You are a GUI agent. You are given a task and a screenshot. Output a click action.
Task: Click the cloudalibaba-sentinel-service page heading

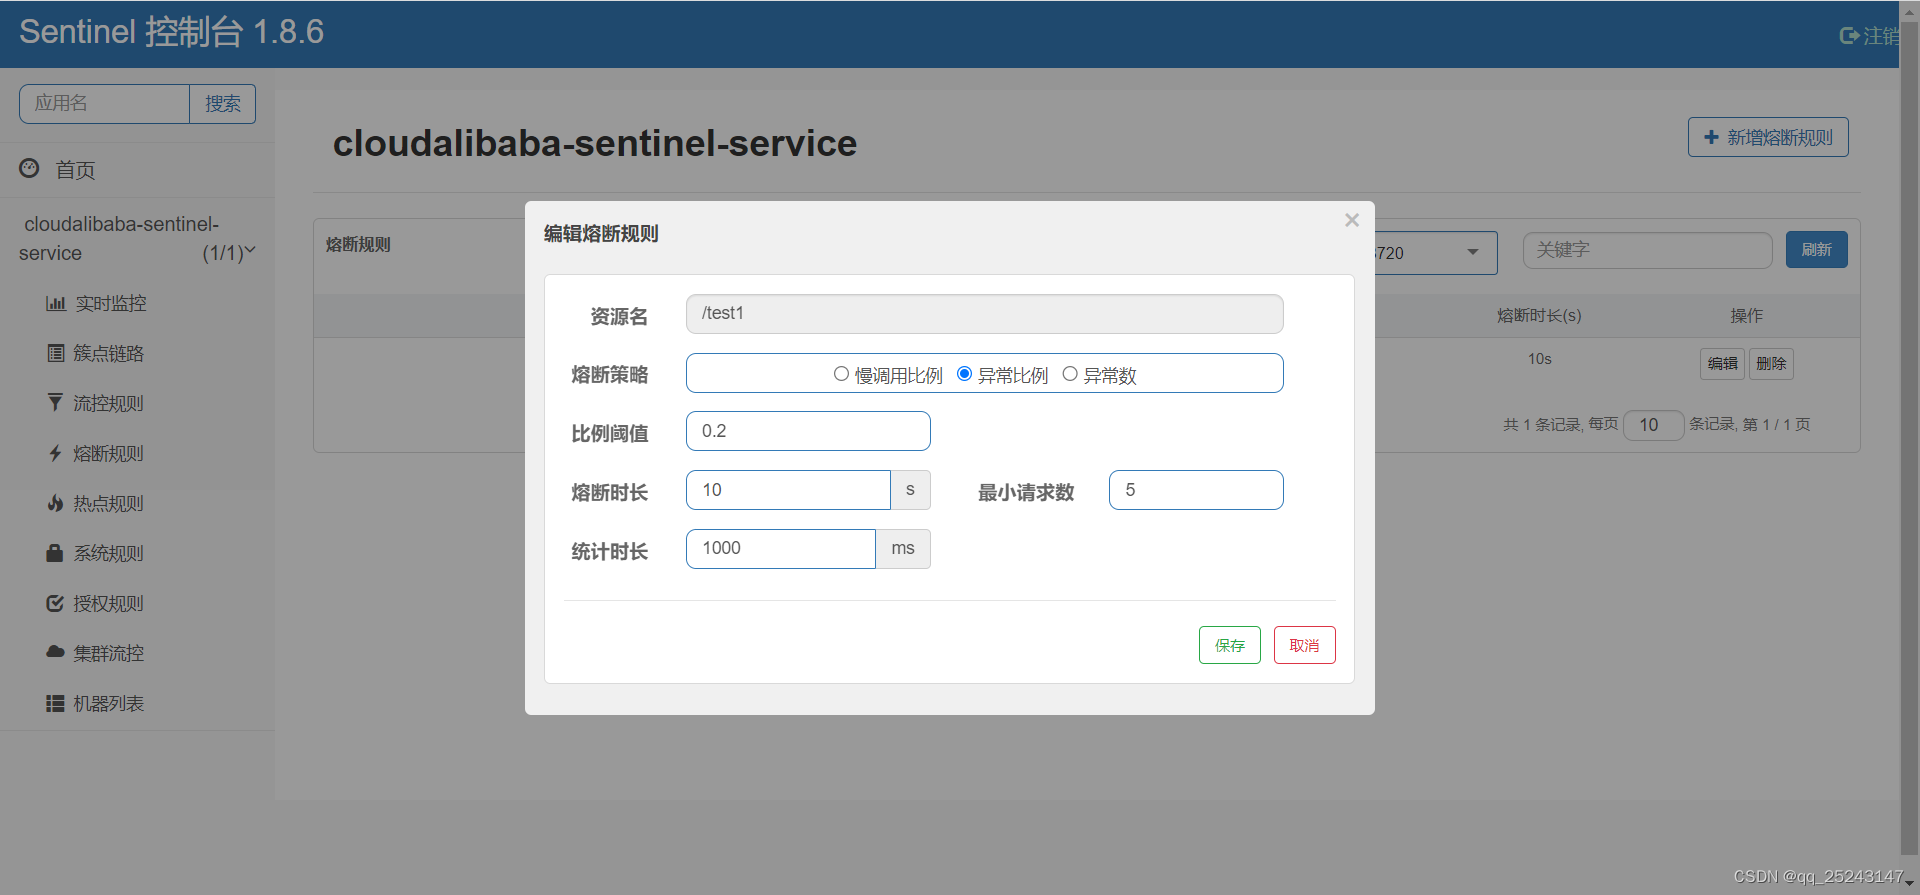(x=594, y=143)
